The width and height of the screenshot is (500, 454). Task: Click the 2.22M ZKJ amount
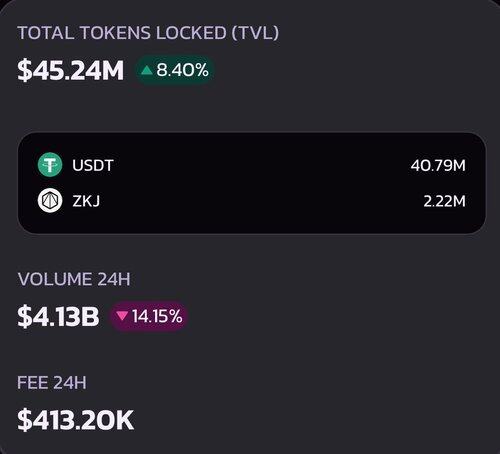[x=444, y=201]
